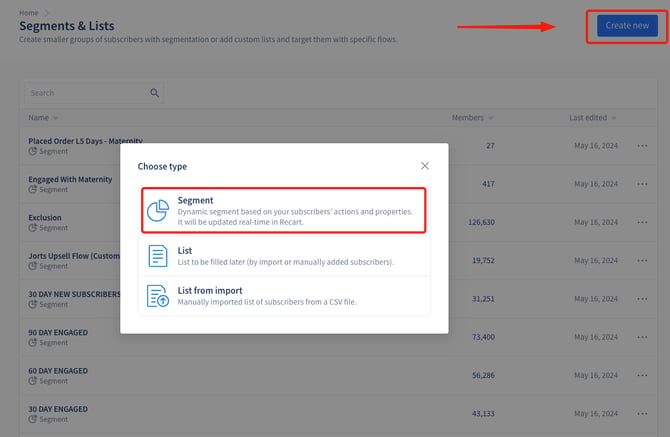Screen dimensions: 670x437
Task: Open the 90 DAY ENGAGED segment
Action: (58, 332)
